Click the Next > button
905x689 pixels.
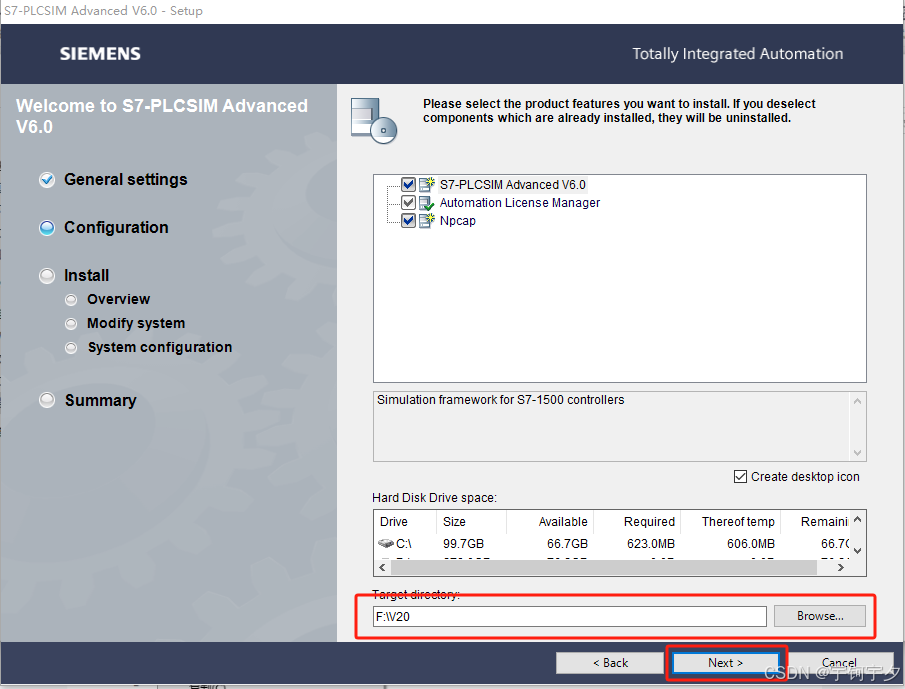(726, 662)
